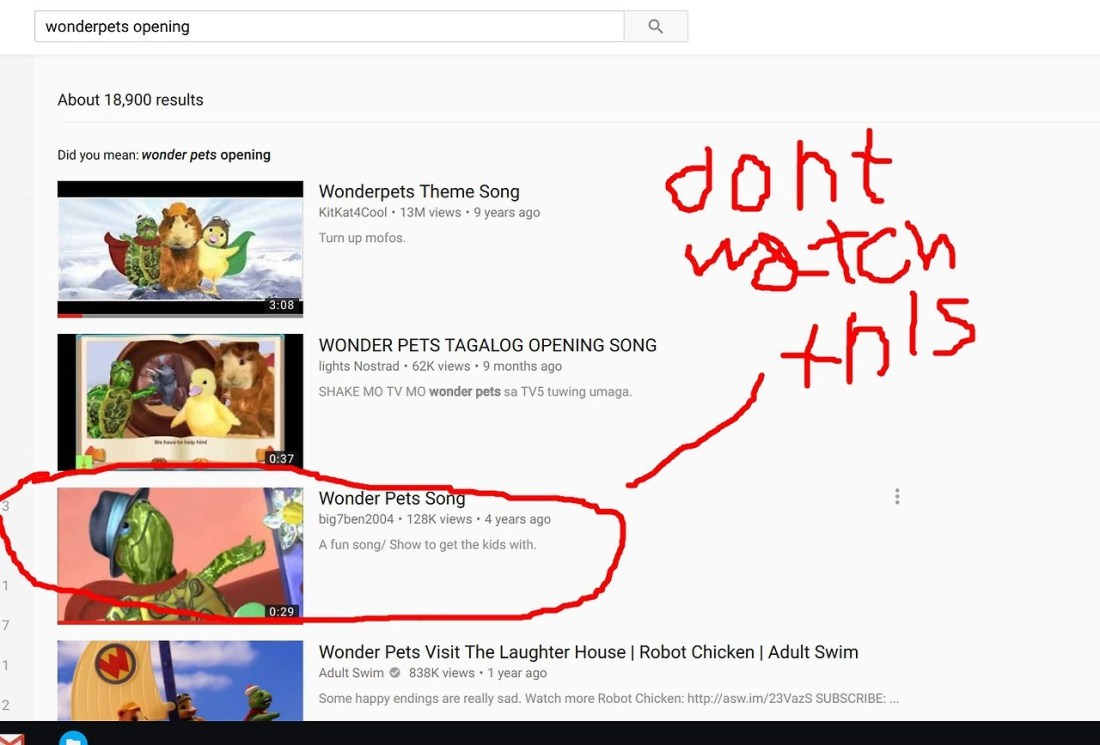Click the 13M views text

point(430,213)
